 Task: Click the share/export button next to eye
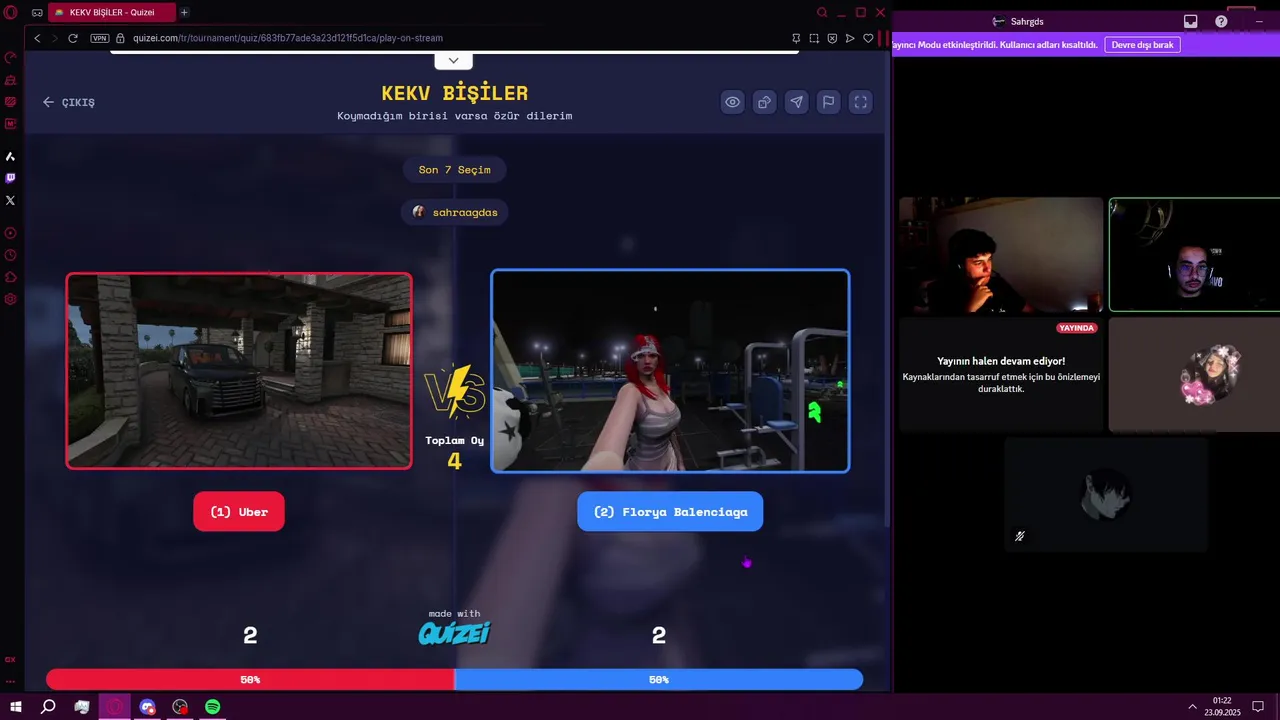765,102
